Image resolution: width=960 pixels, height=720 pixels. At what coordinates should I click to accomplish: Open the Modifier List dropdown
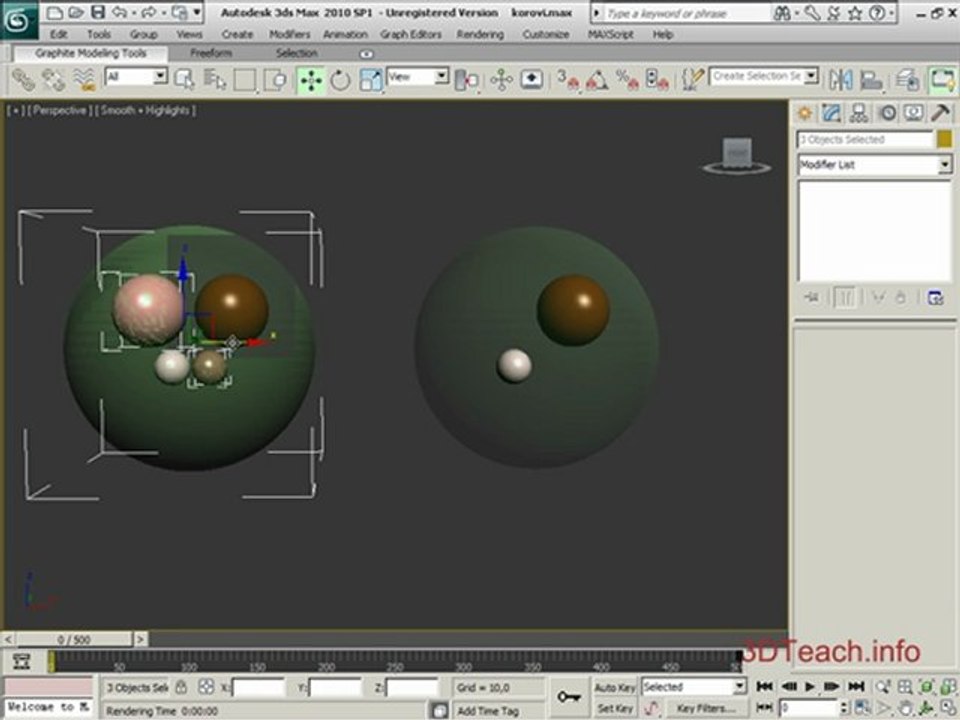click(x=945, y=164)
